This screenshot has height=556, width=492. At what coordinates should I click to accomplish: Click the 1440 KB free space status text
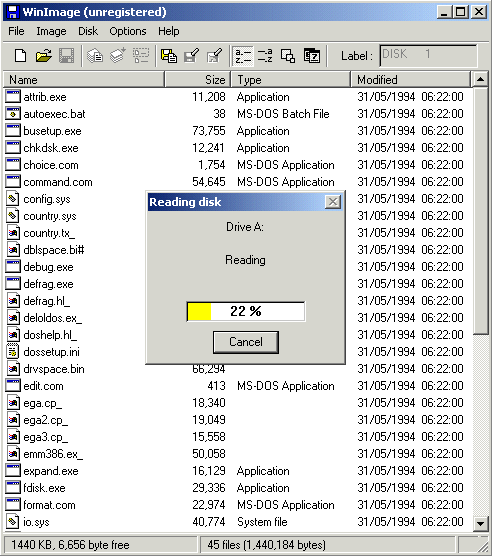click(x=71, y=545)
